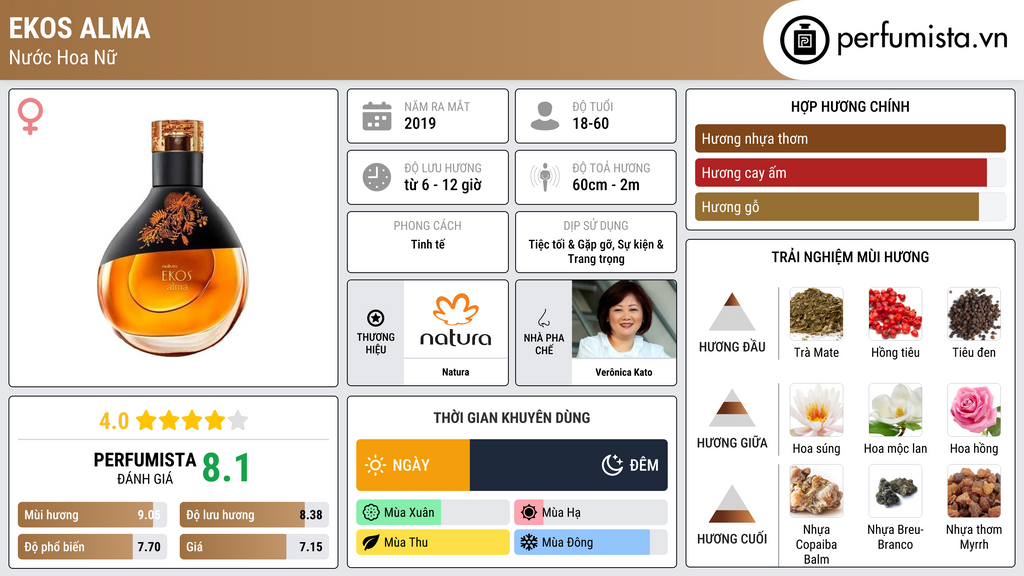Open the Hoa hồng note thumbnail
Viewport: 1024px width, 576px height.
click(974, 410)
